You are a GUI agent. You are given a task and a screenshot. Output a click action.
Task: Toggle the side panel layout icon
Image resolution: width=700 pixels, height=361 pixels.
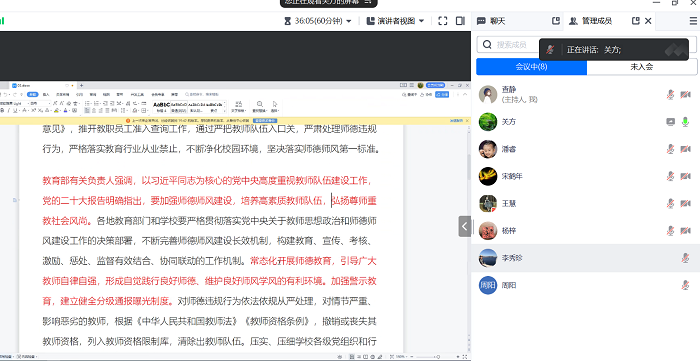pyautogui.click(x=460, y=21)
